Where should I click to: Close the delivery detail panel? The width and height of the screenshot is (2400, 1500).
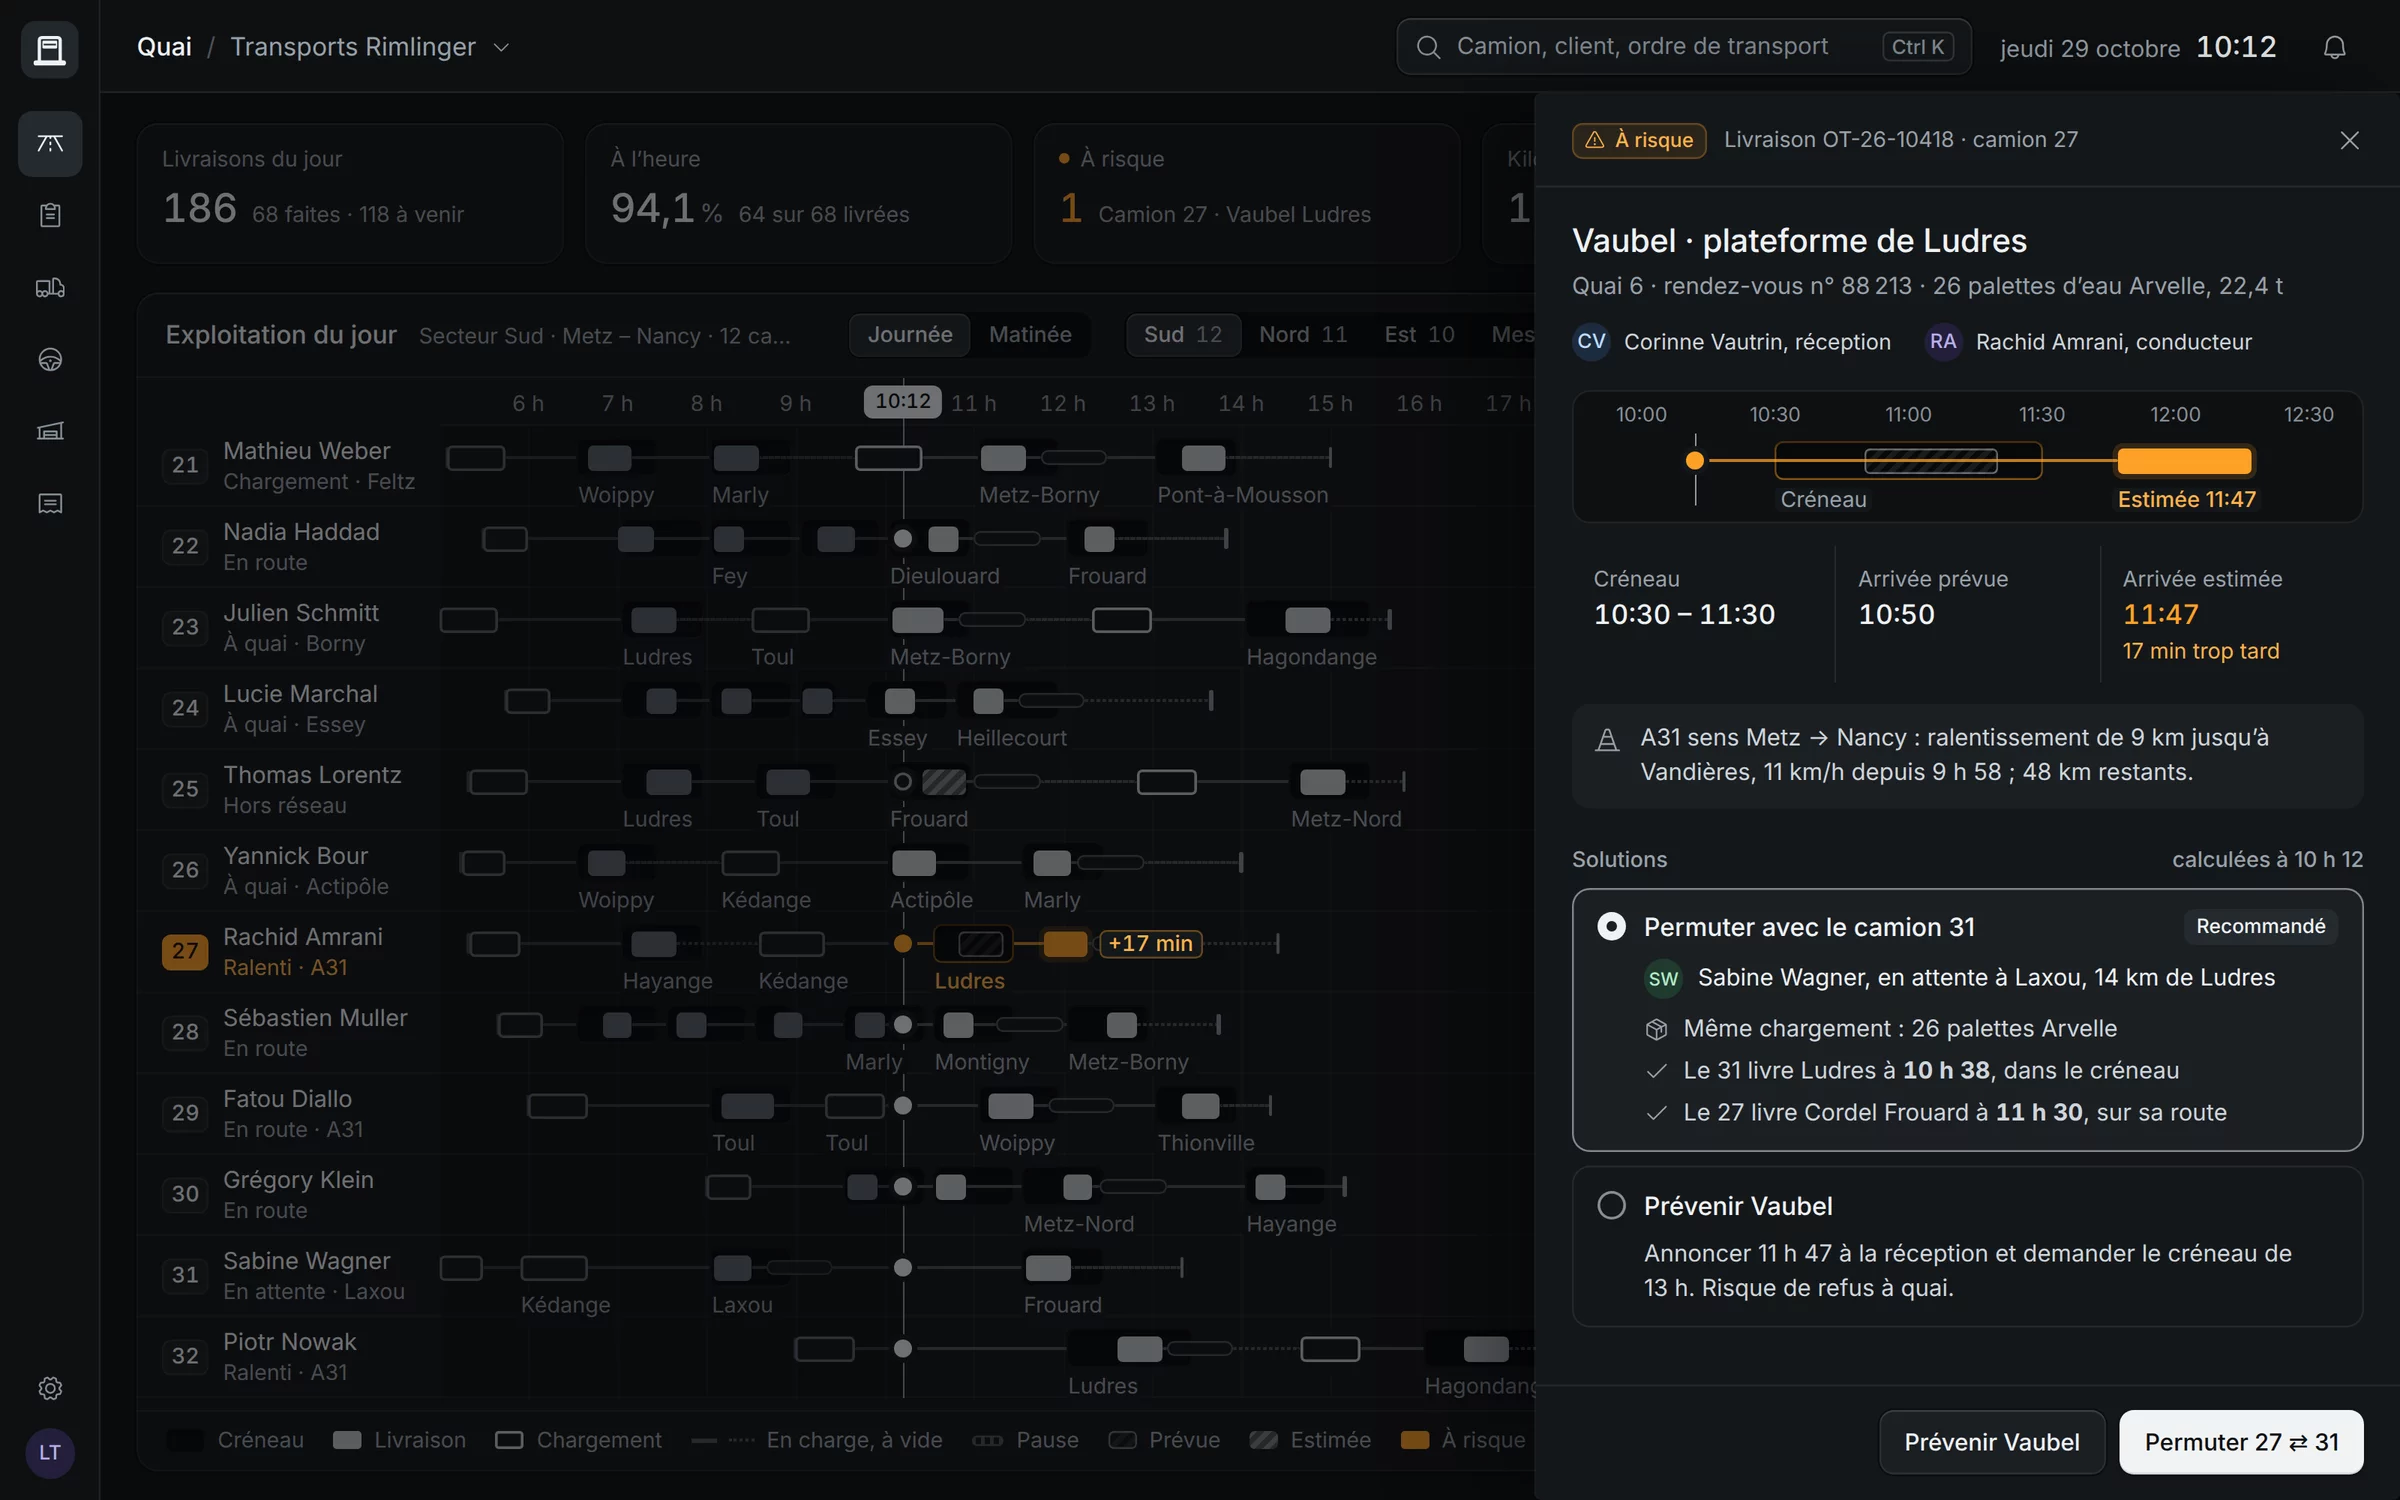click(x=2349, y=140)
